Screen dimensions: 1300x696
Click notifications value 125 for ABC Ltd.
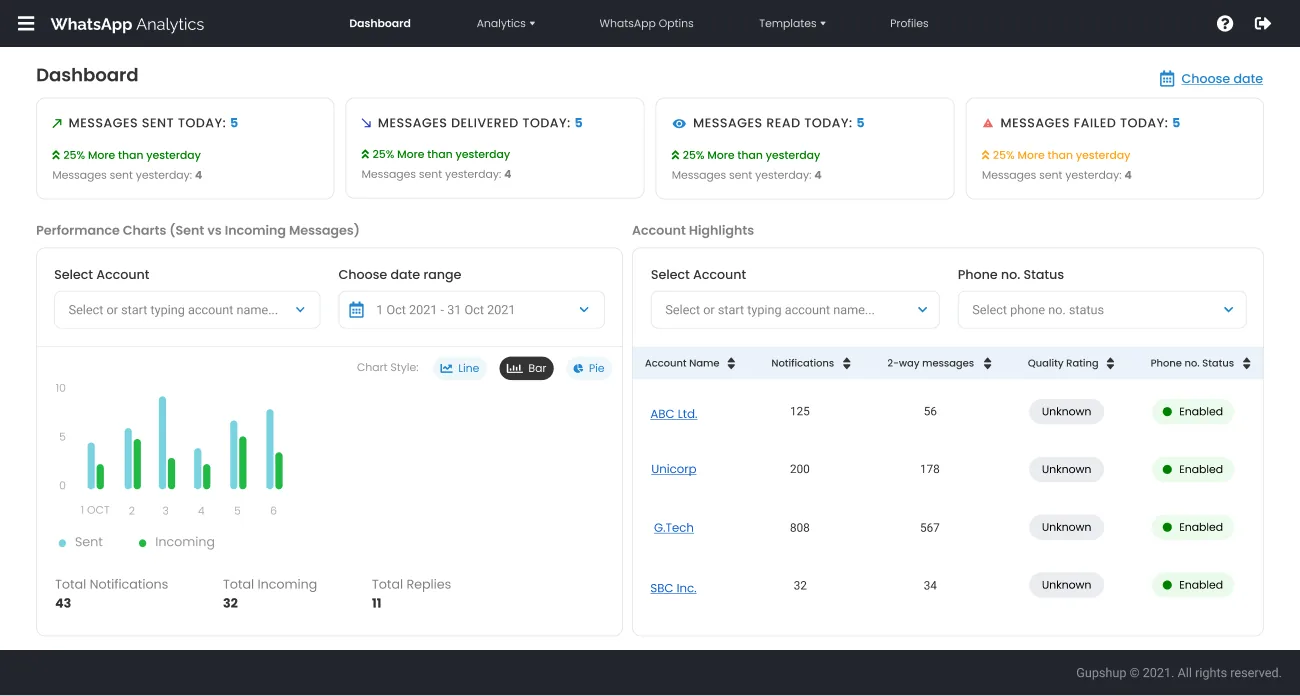[x=800, y=412]
